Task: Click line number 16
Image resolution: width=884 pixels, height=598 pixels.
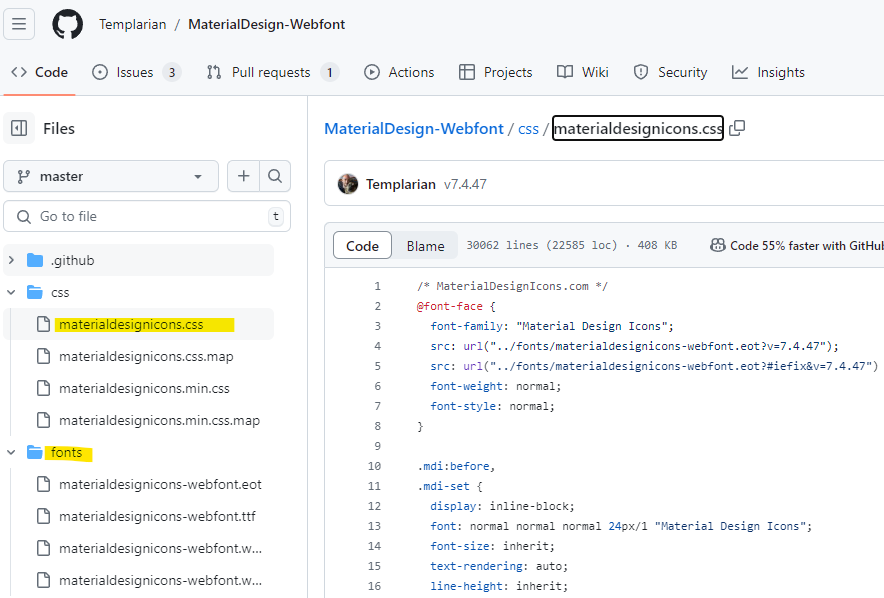Action: tap(374, 586)
